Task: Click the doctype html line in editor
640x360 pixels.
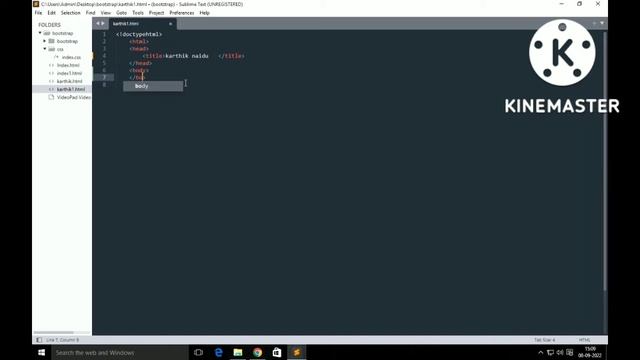Action: tap(139, 34)
